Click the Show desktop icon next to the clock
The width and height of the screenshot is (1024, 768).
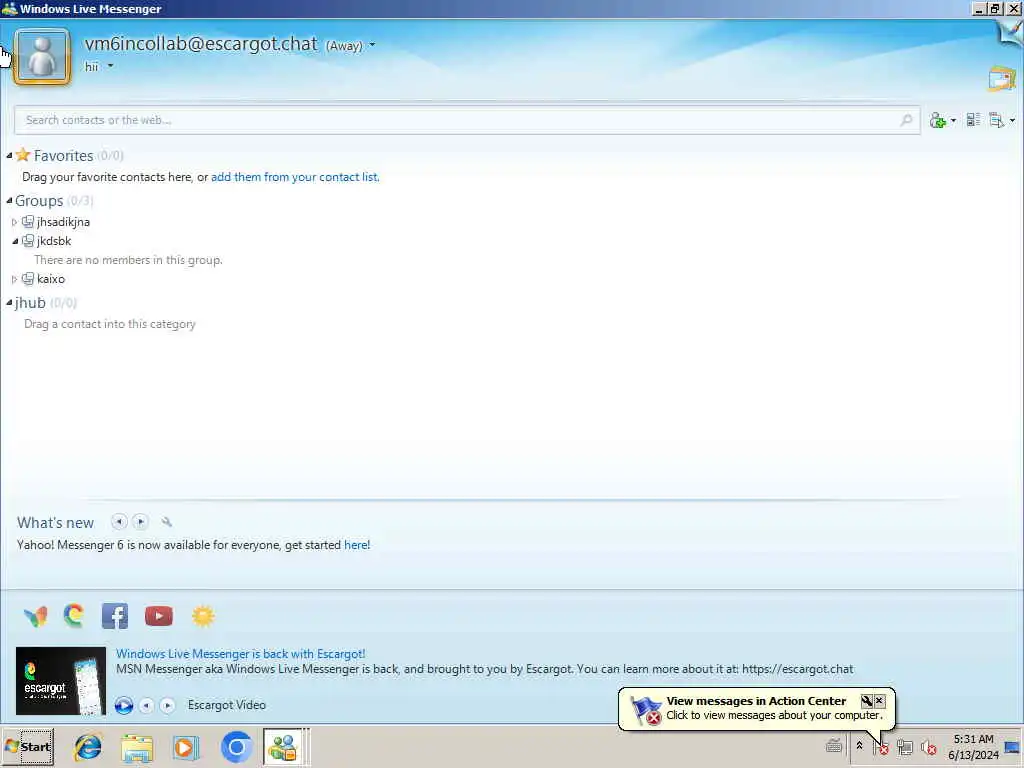[x=1012, y=746]
